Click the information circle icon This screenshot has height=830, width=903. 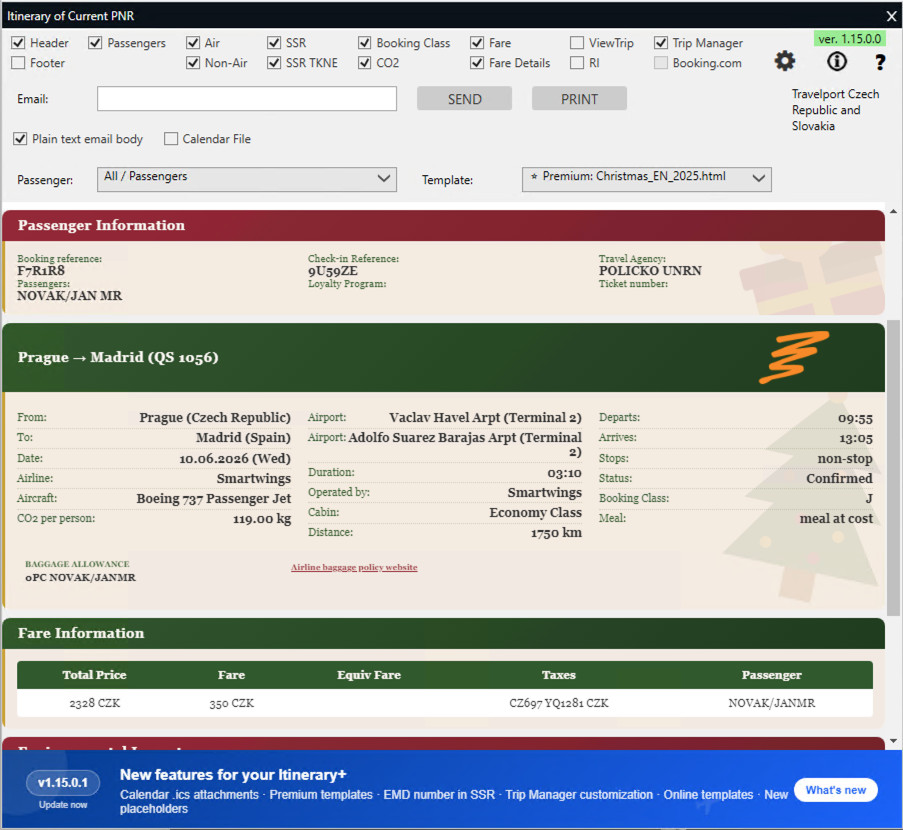tap(836, 62)
